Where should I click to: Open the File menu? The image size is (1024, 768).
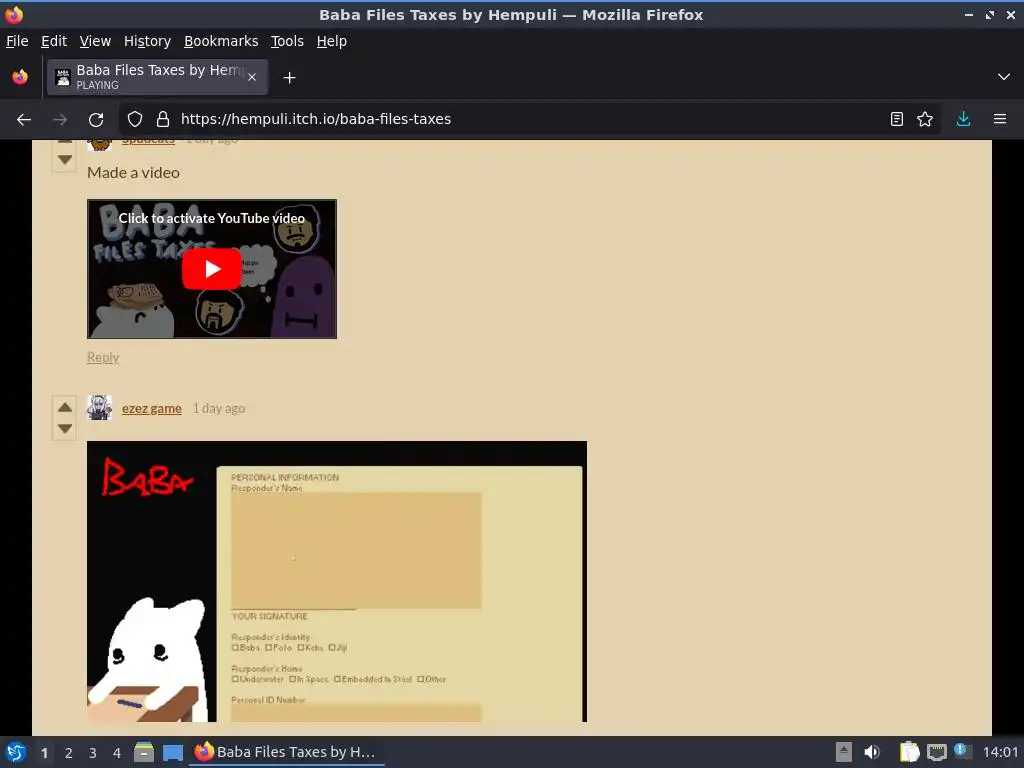(x=17, y=41)
